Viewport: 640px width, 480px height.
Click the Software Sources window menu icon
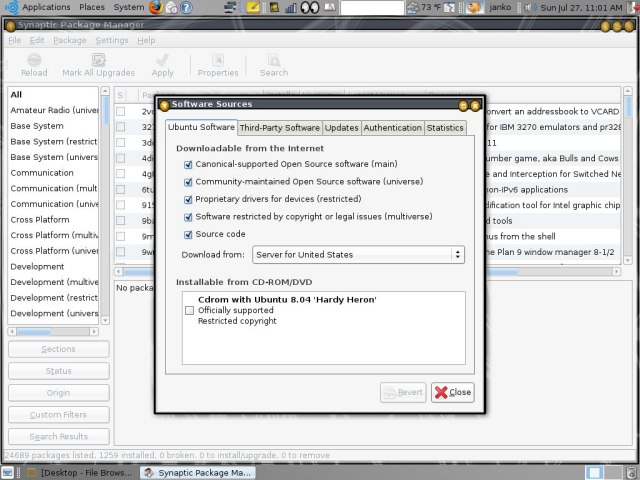(164, 106)
